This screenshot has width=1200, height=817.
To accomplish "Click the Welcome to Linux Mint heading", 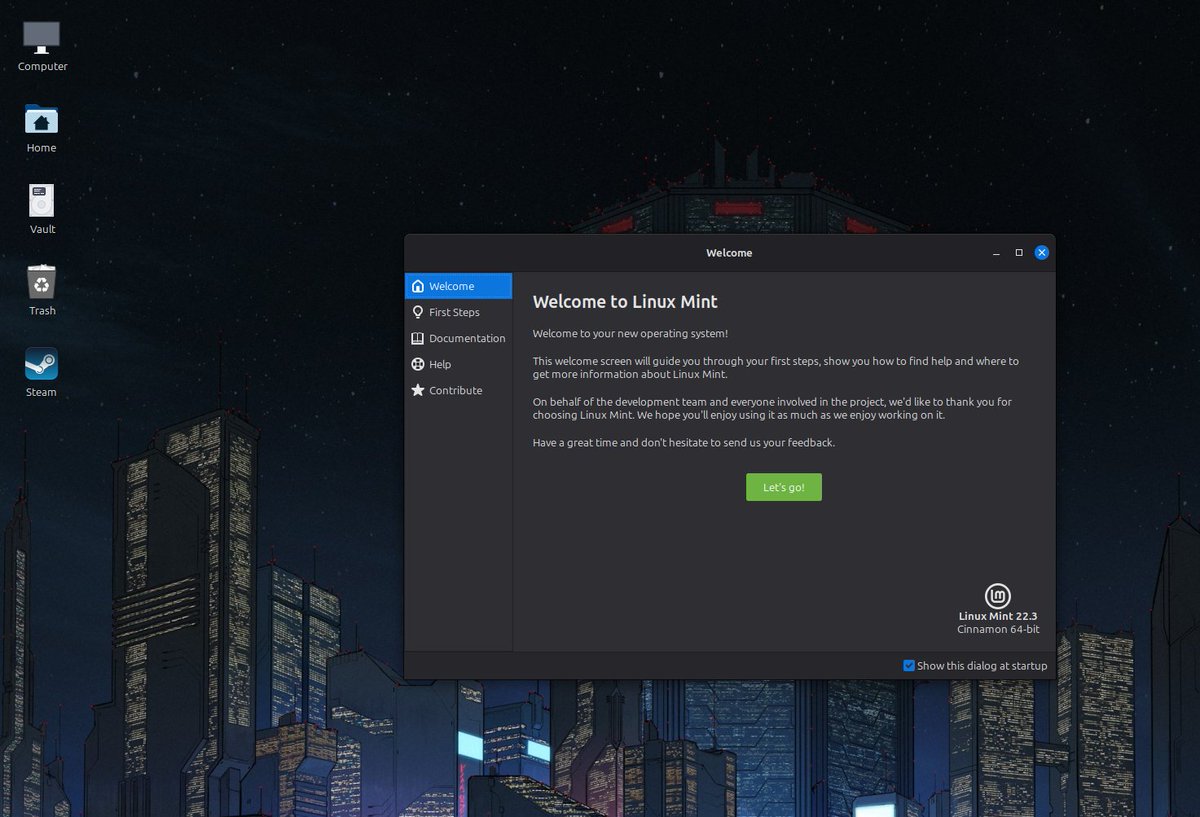I will [x=625, y=302].
